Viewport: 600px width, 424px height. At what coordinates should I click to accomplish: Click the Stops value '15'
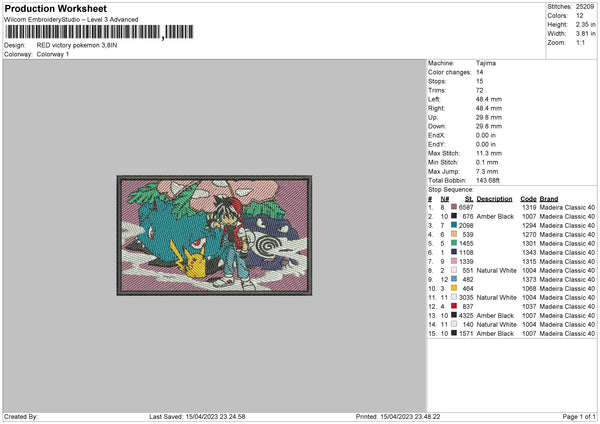click(x=479, y=81)
